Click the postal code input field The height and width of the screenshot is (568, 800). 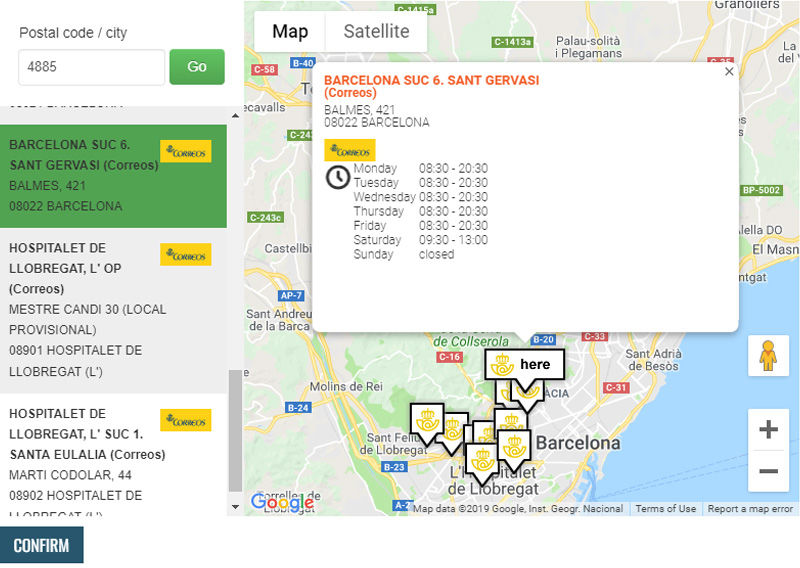pyautogui.click(x=92, y=67)
